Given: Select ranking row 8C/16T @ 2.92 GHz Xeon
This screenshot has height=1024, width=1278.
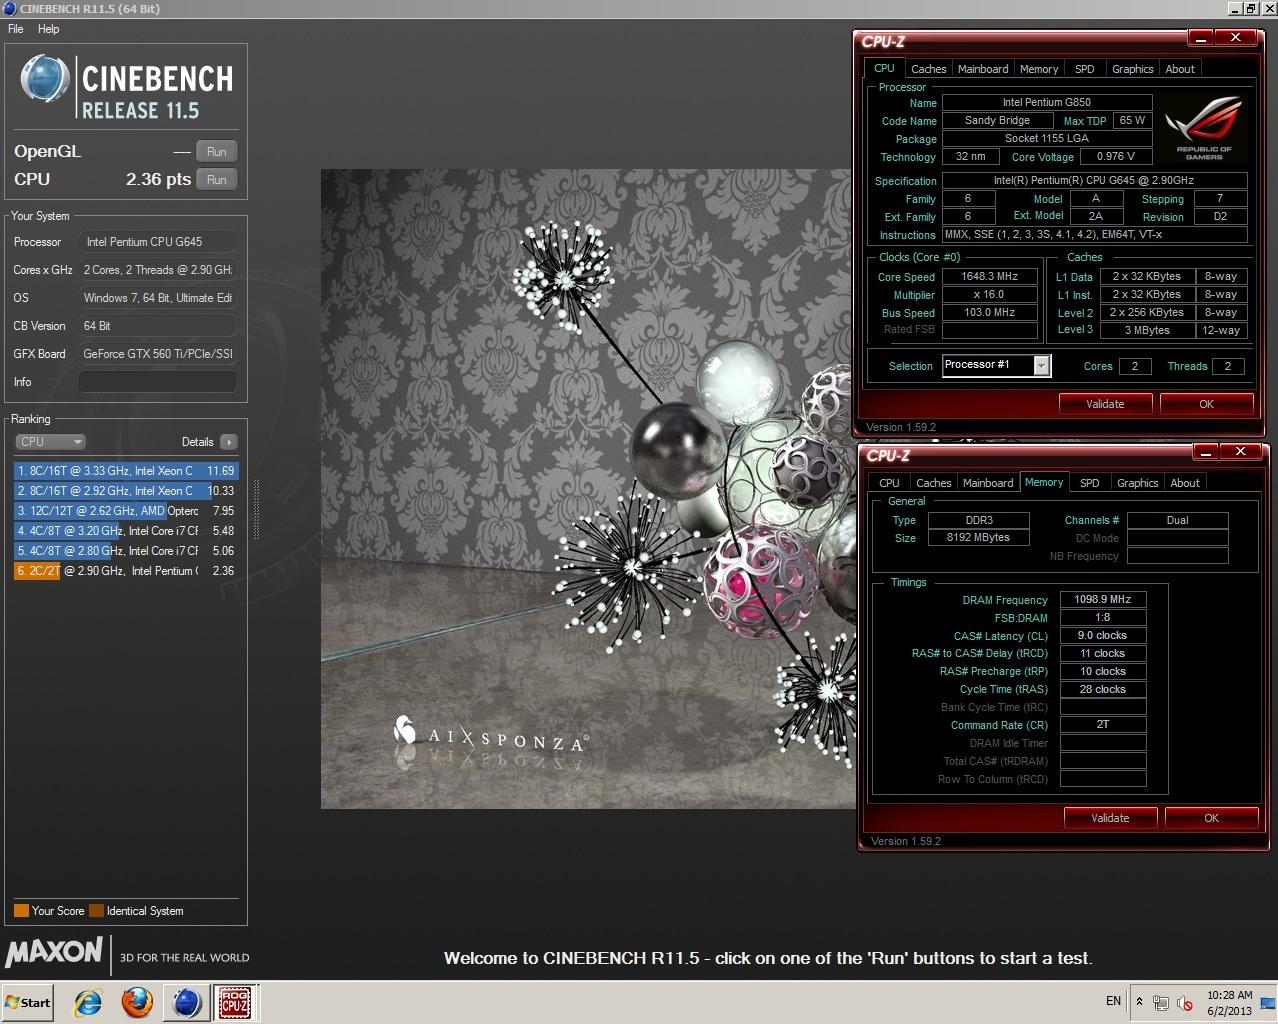Looking at the screenshot, I should point(126,491).
